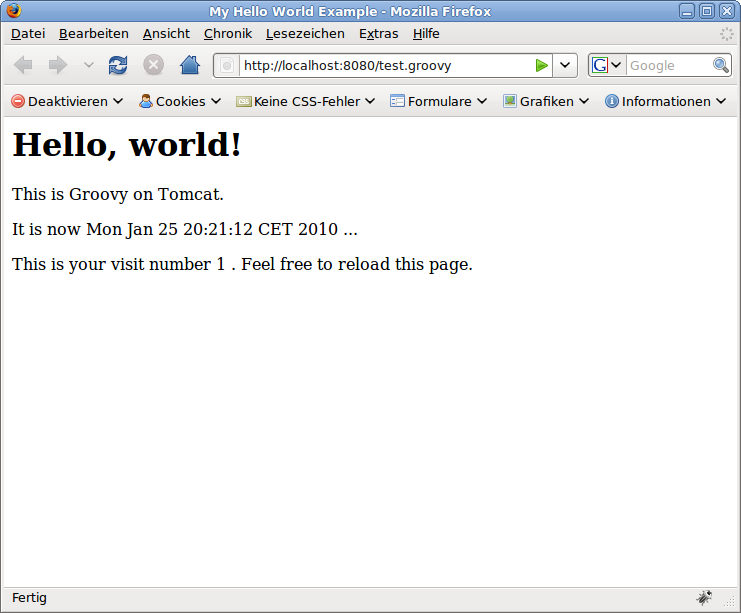Open the recent pages history dropdown
Viewport: 741px width, 613px height.
(88, 65)
